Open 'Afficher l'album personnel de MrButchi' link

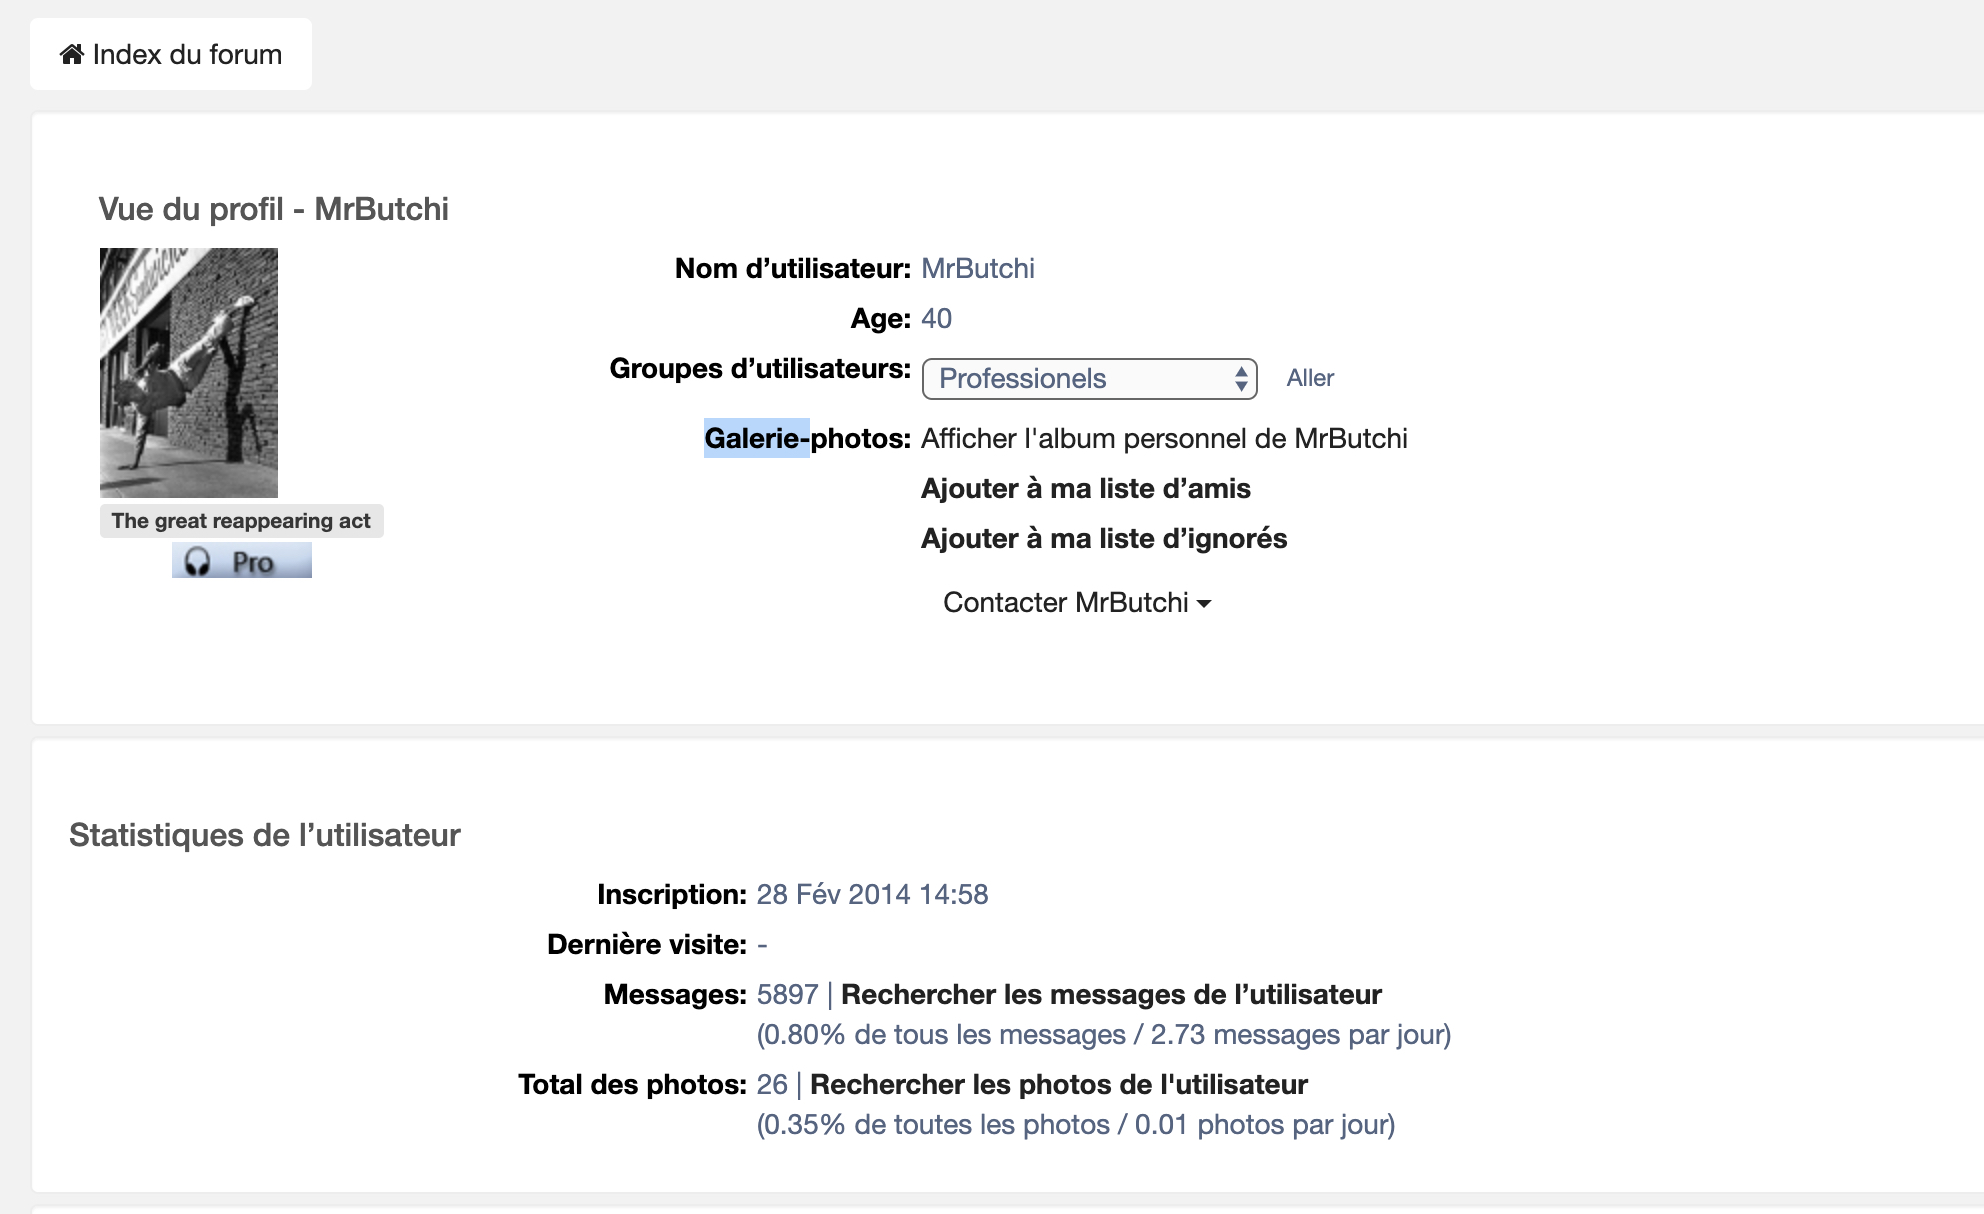[1164, 438]
